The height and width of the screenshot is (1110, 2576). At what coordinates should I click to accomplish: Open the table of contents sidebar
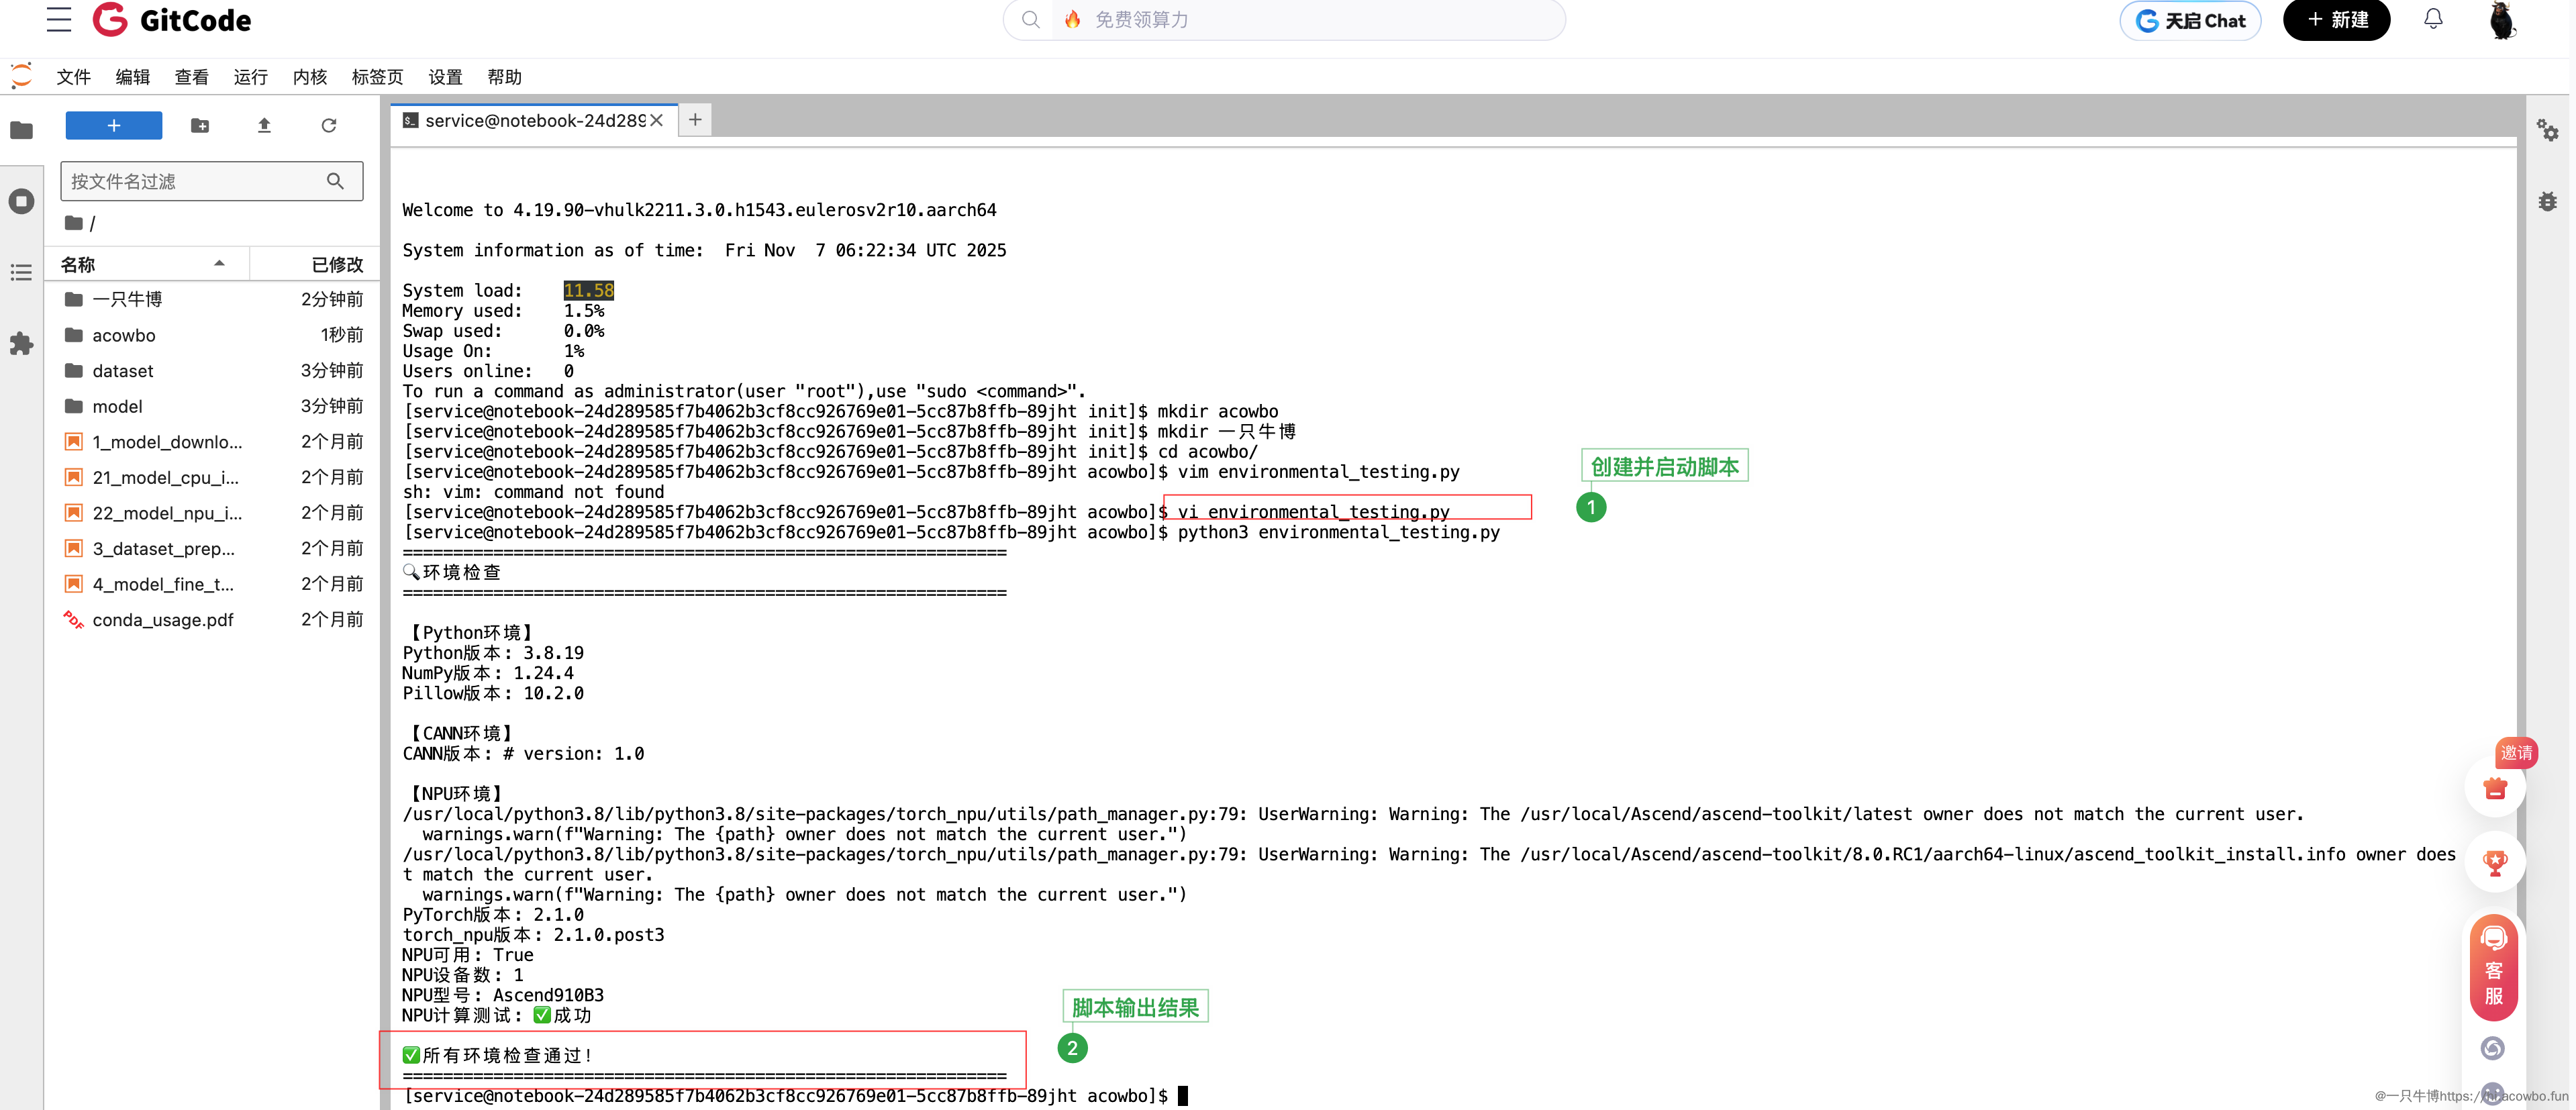(x=21, y=273)
